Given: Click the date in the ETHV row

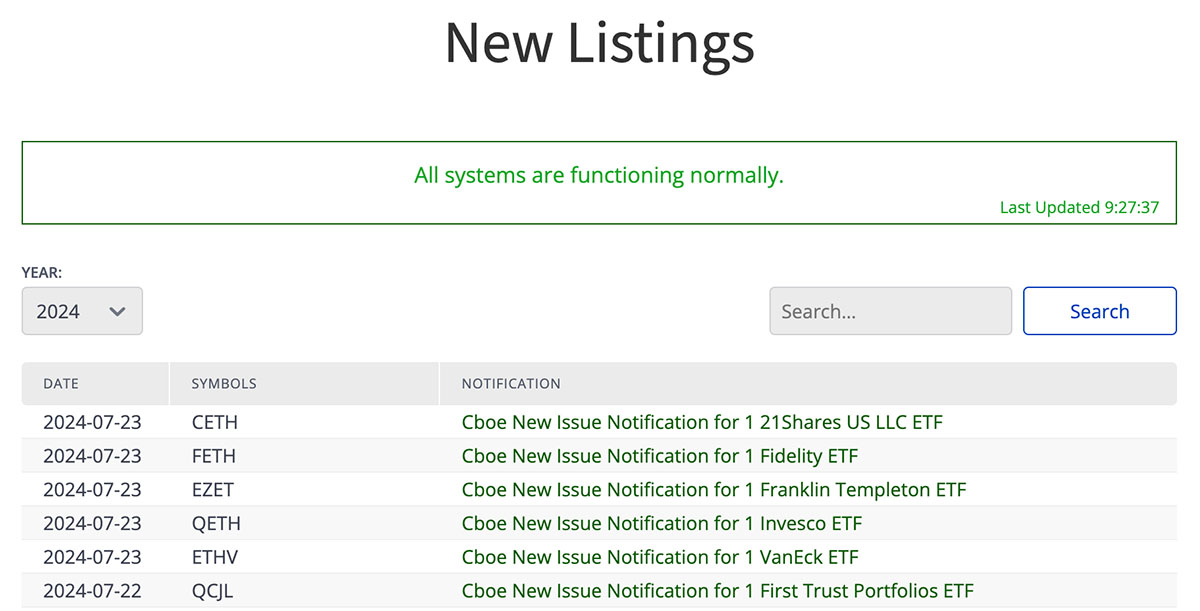Looking at the screenshot, I should click(92, 557).
